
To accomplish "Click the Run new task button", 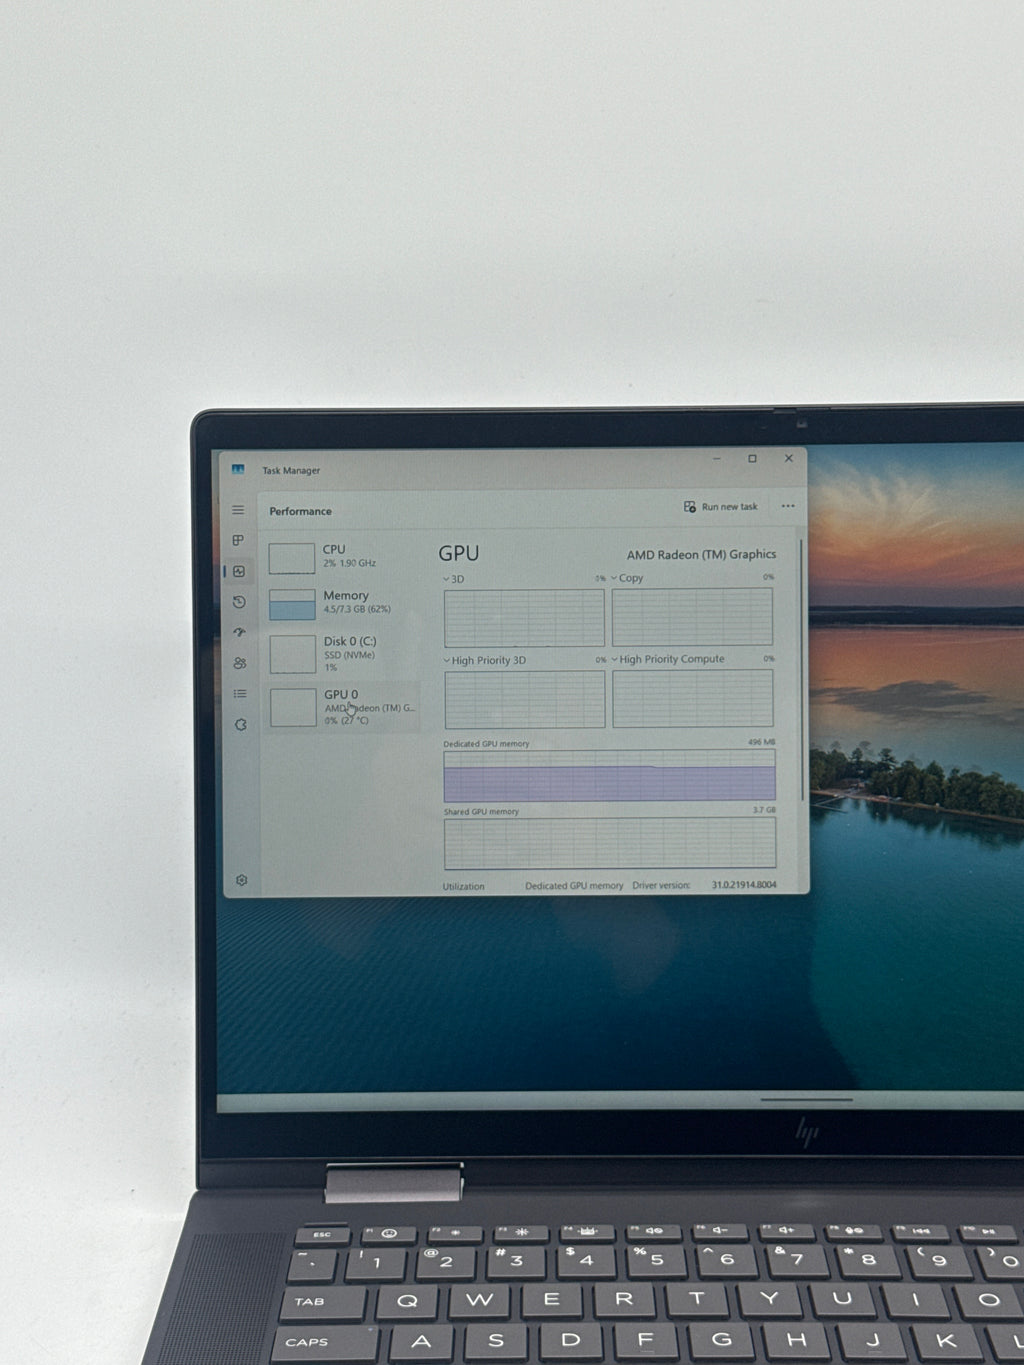I will coord(721,507).
